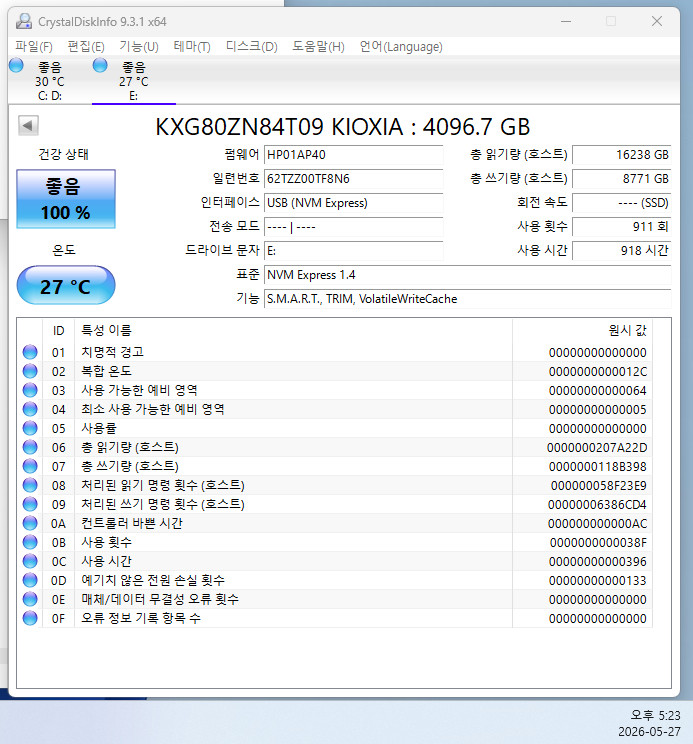
Task: Click the CrystalDiskInfo app icon in title bar
Action: point(24,21)
